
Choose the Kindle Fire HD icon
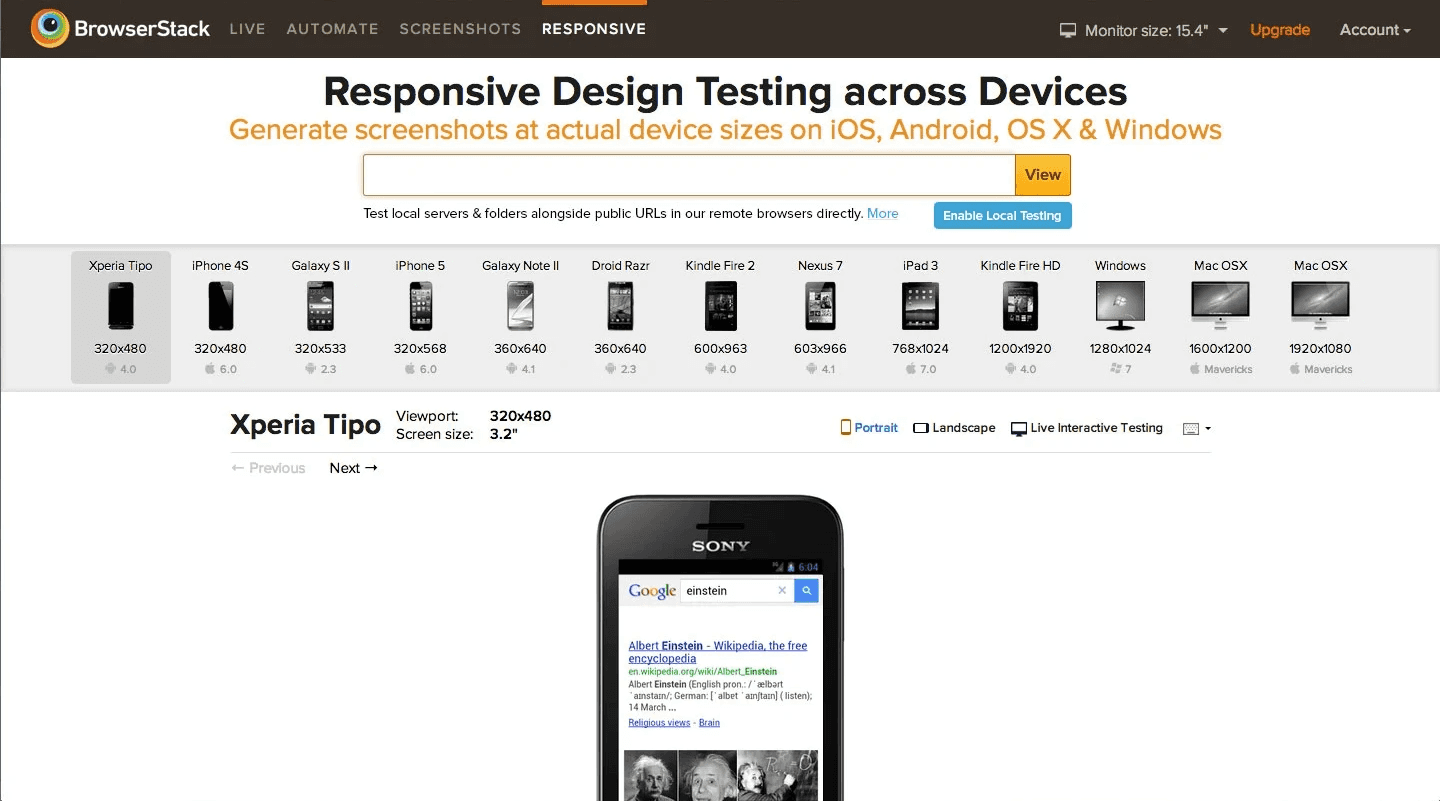tap(1021, 306)
